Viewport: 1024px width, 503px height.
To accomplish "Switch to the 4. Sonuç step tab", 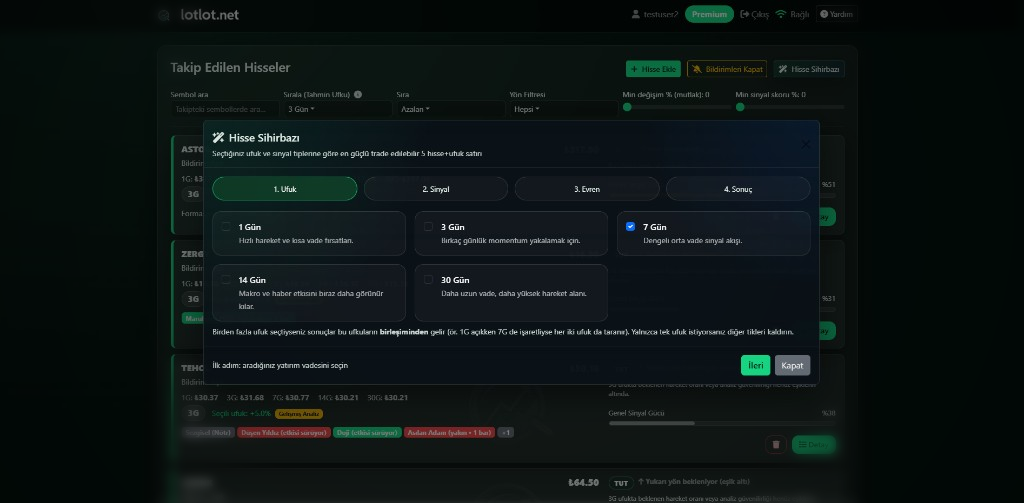I will (x=738, y=189).
